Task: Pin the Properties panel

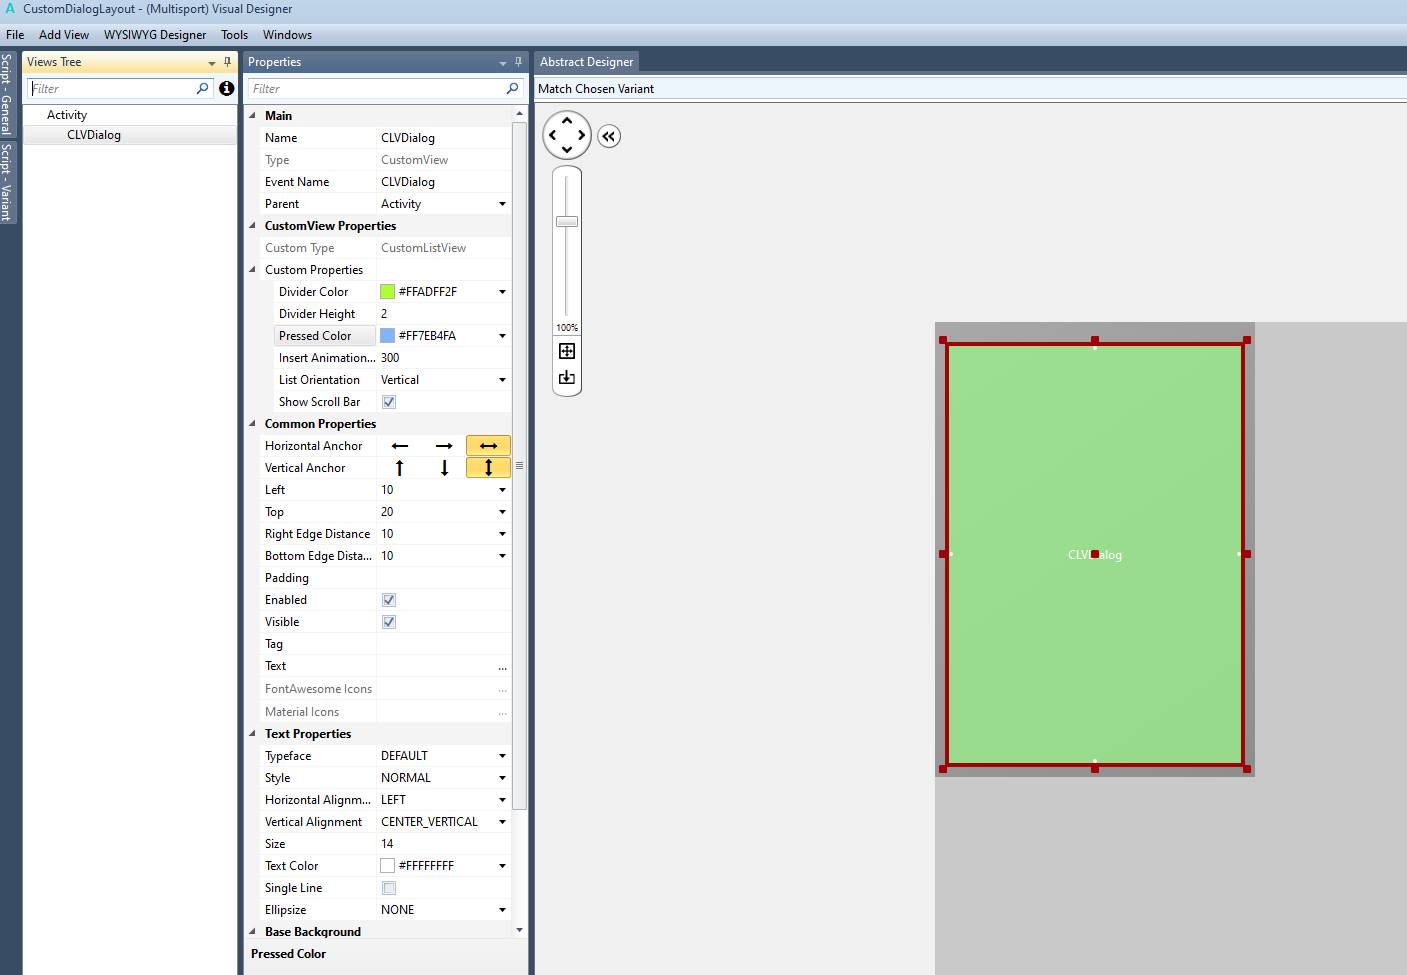Action: [518, 62]
